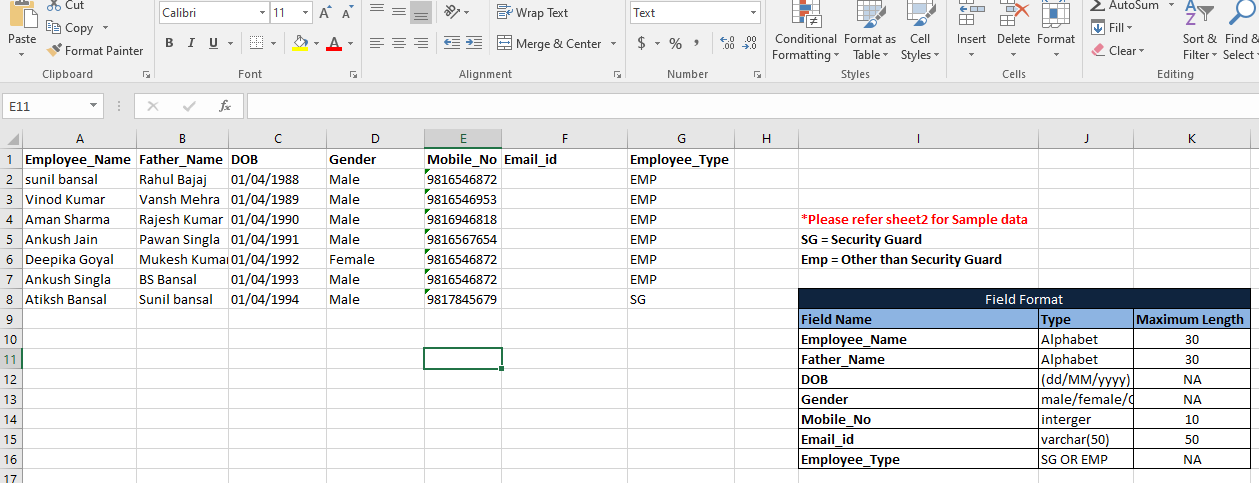The width and height of the screenshot is (1259, 483).
Task: Click the Increase Indent icon
Action: pyautogui.click(x=473, y=43)
